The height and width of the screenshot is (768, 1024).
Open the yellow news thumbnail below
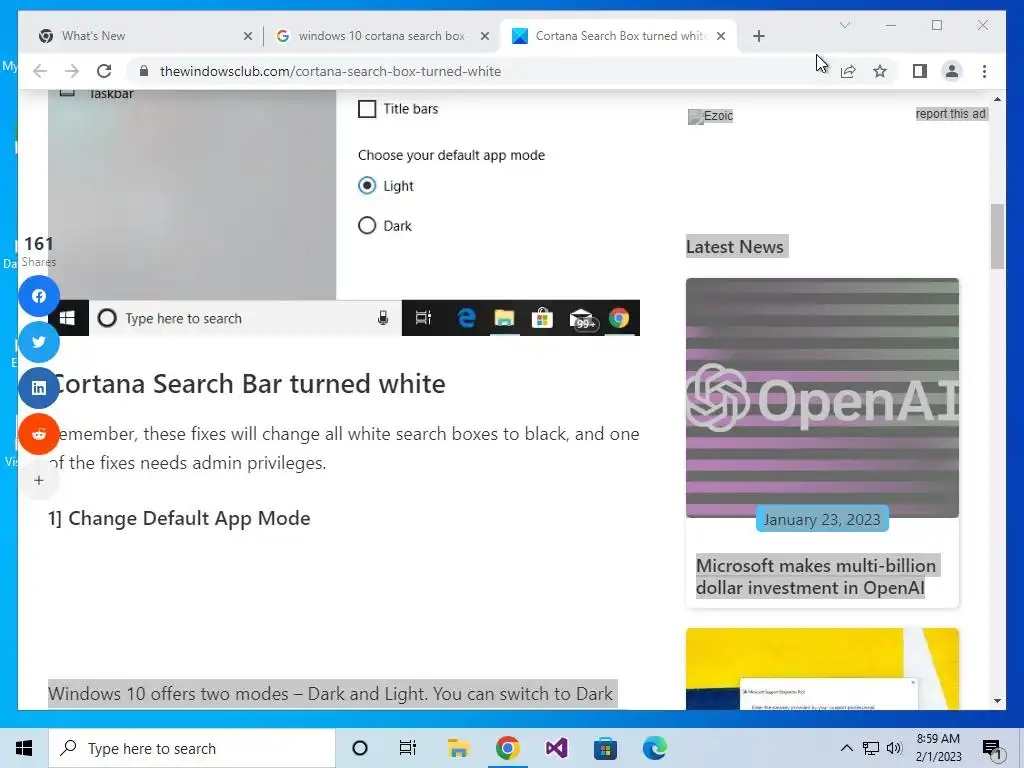tap(822, 669)
